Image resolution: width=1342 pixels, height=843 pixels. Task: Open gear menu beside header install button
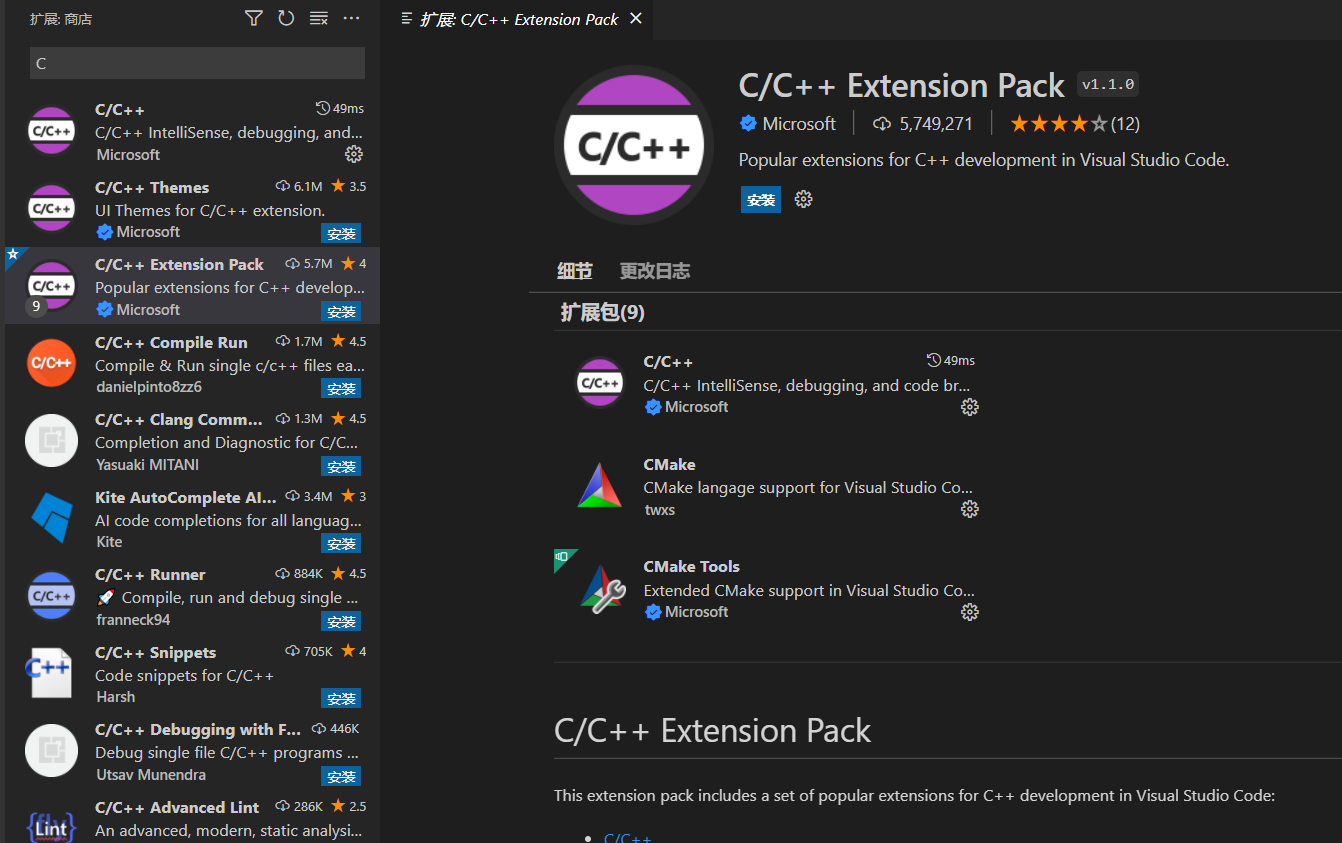click(803, 199)
